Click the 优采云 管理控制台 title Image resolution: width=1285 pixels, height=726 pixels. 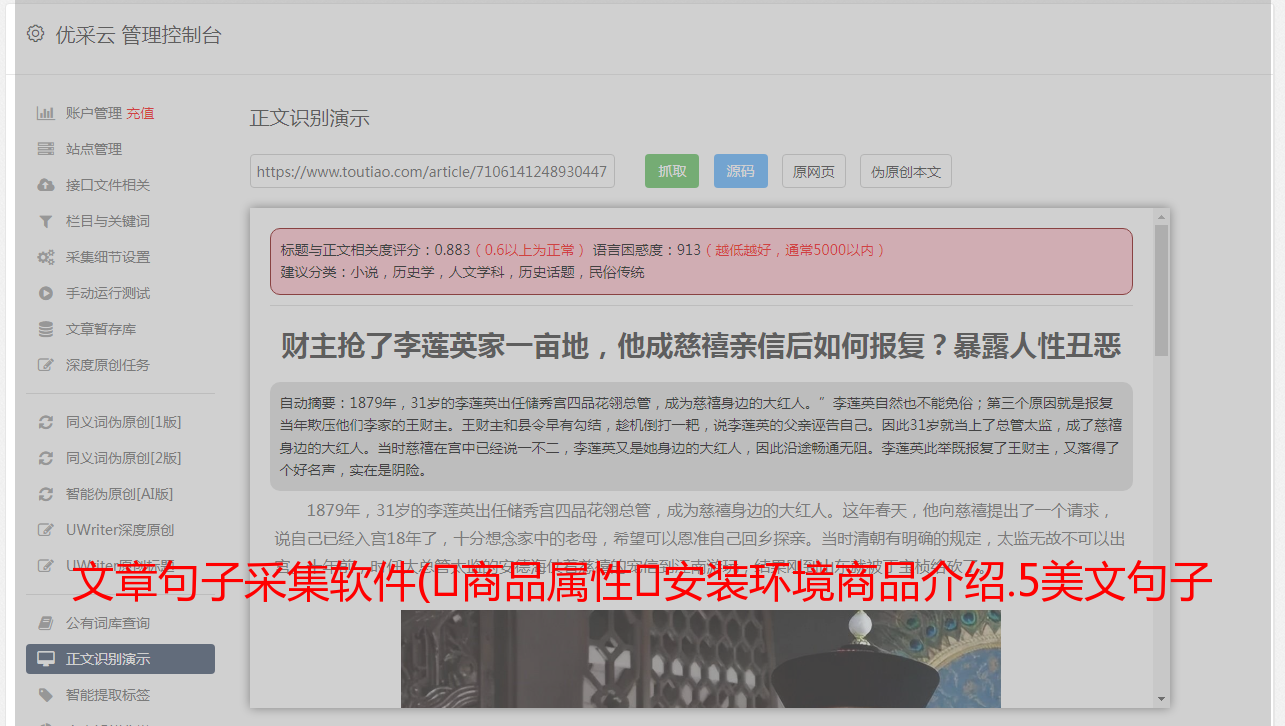139,35
